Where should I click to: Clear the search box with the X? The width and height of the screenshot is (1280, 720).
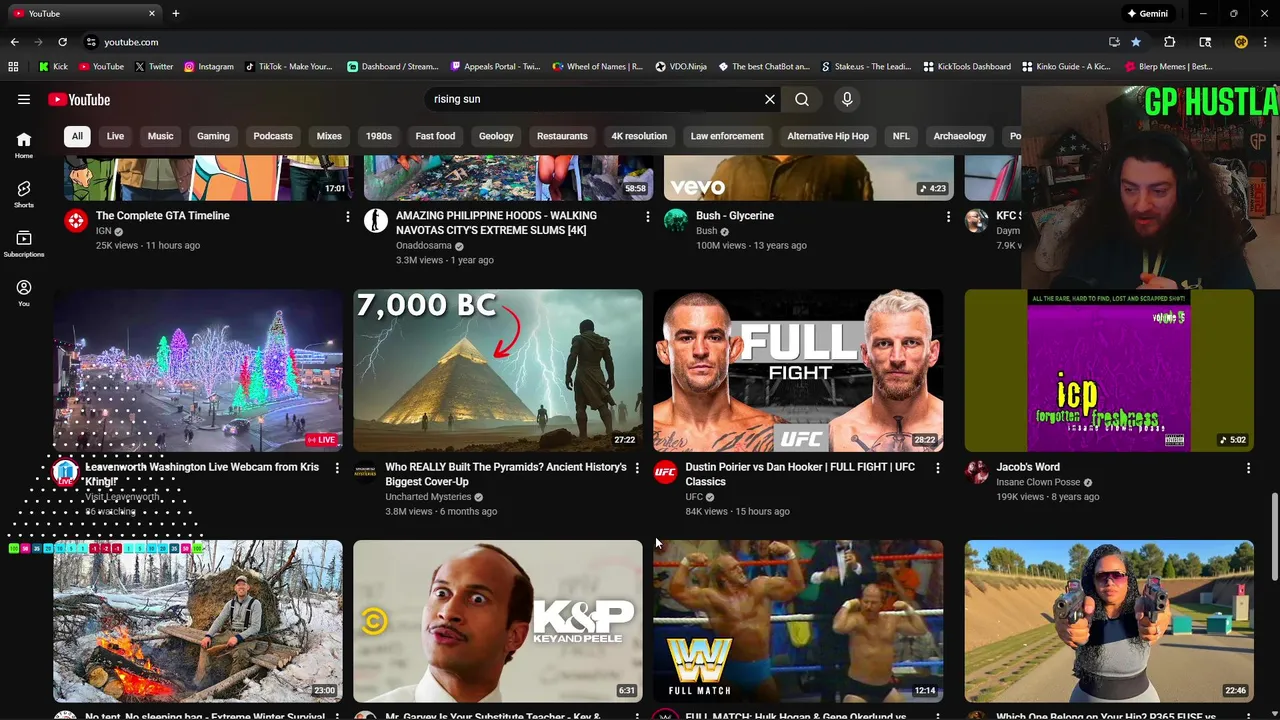pos(770,99)
